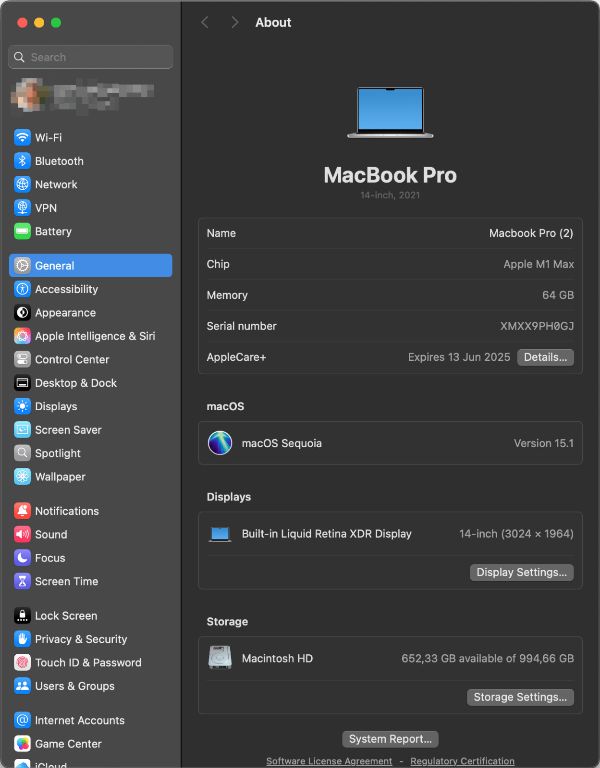Click the 14-inch (3024 × 1964) value
Viewport: 600px width, 768px height.
pyautogui.click(x=516, y=534)
